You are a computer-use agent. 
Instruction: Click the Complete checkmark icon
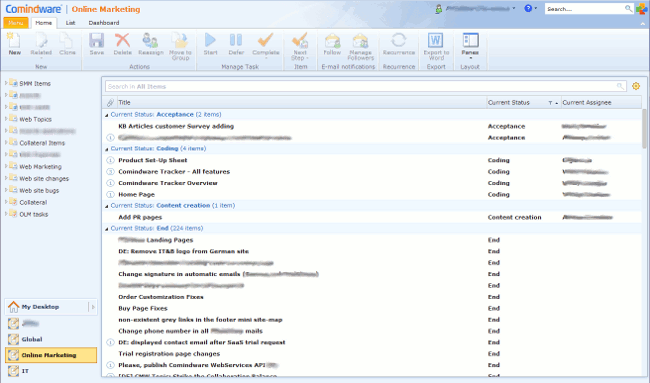pos(265,41)
